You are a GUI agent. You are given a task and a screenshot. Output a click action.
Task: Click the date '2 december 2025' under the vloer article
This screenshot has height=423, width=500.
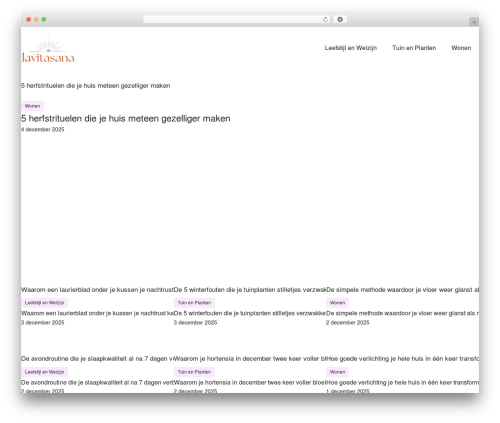[348, 322]
